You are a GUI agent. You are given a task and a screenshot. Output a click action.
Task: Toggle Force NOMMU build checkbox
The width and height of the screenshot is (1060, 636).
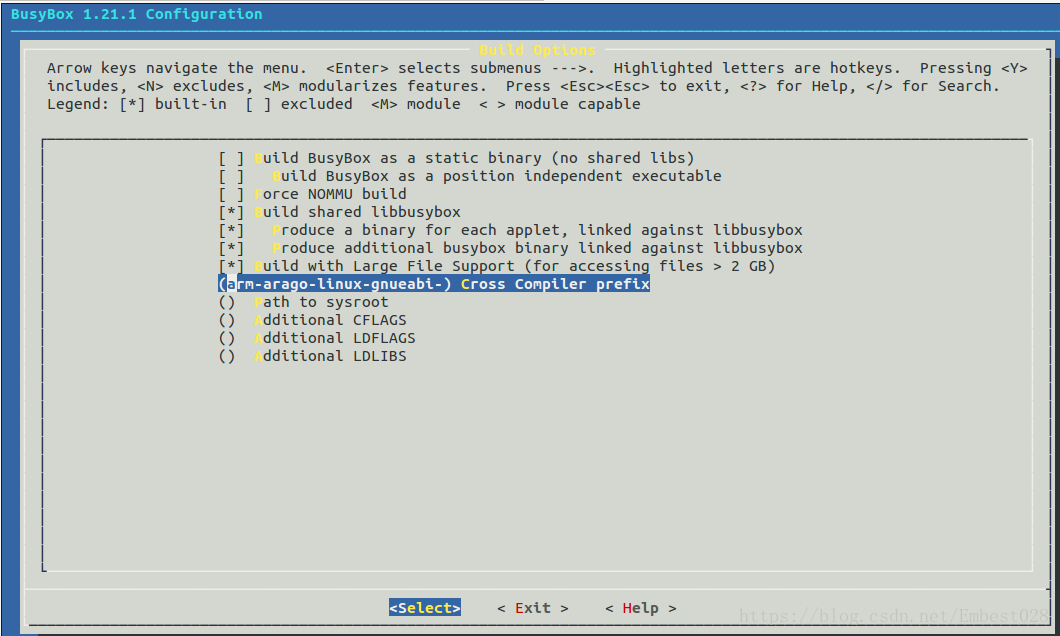pyautogui.click(x=231, y=194)
